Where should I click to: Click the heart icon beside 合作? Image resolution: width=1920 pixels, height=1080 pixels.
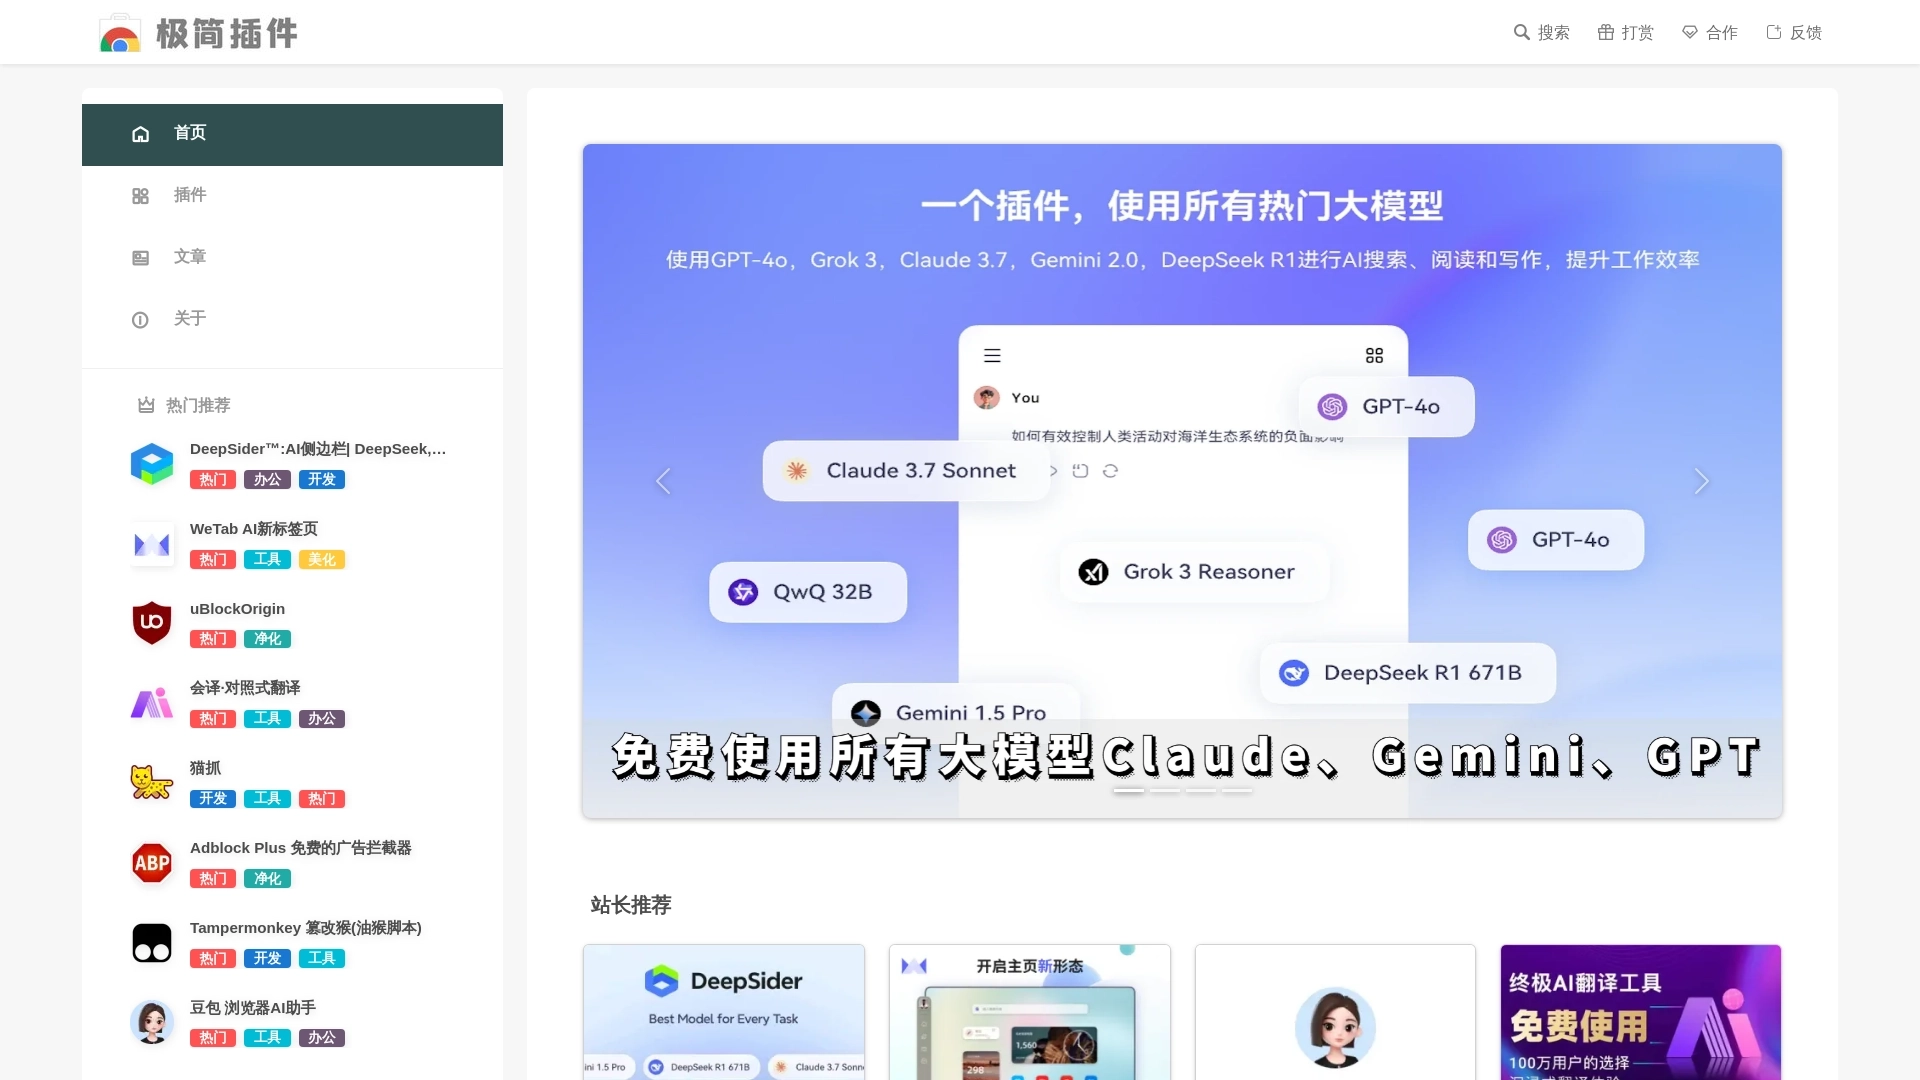point(1690,32)
